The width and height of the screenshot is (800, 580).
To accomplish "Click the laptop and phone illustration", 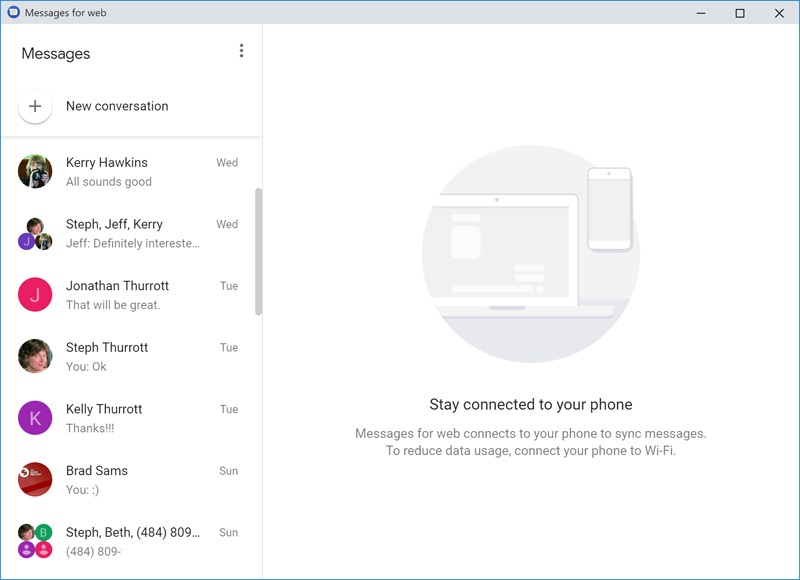I will coord(531,254).
